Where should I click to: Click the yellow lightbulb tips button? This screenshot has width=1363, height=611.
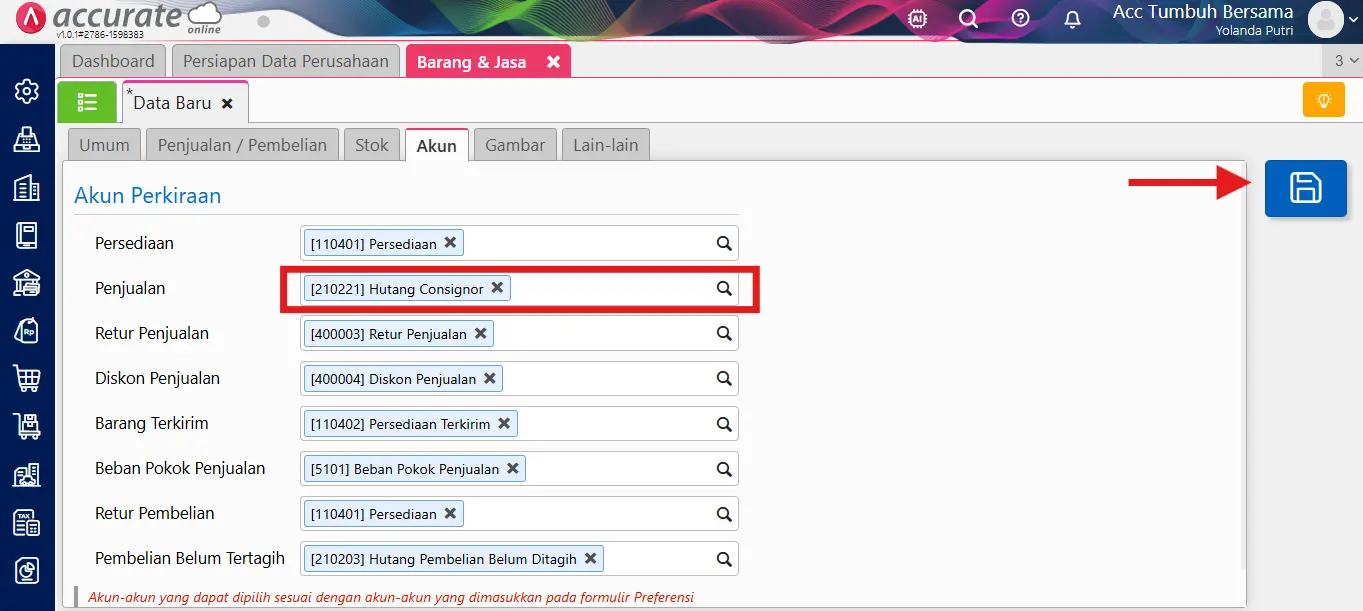[x=1323, y=101]
